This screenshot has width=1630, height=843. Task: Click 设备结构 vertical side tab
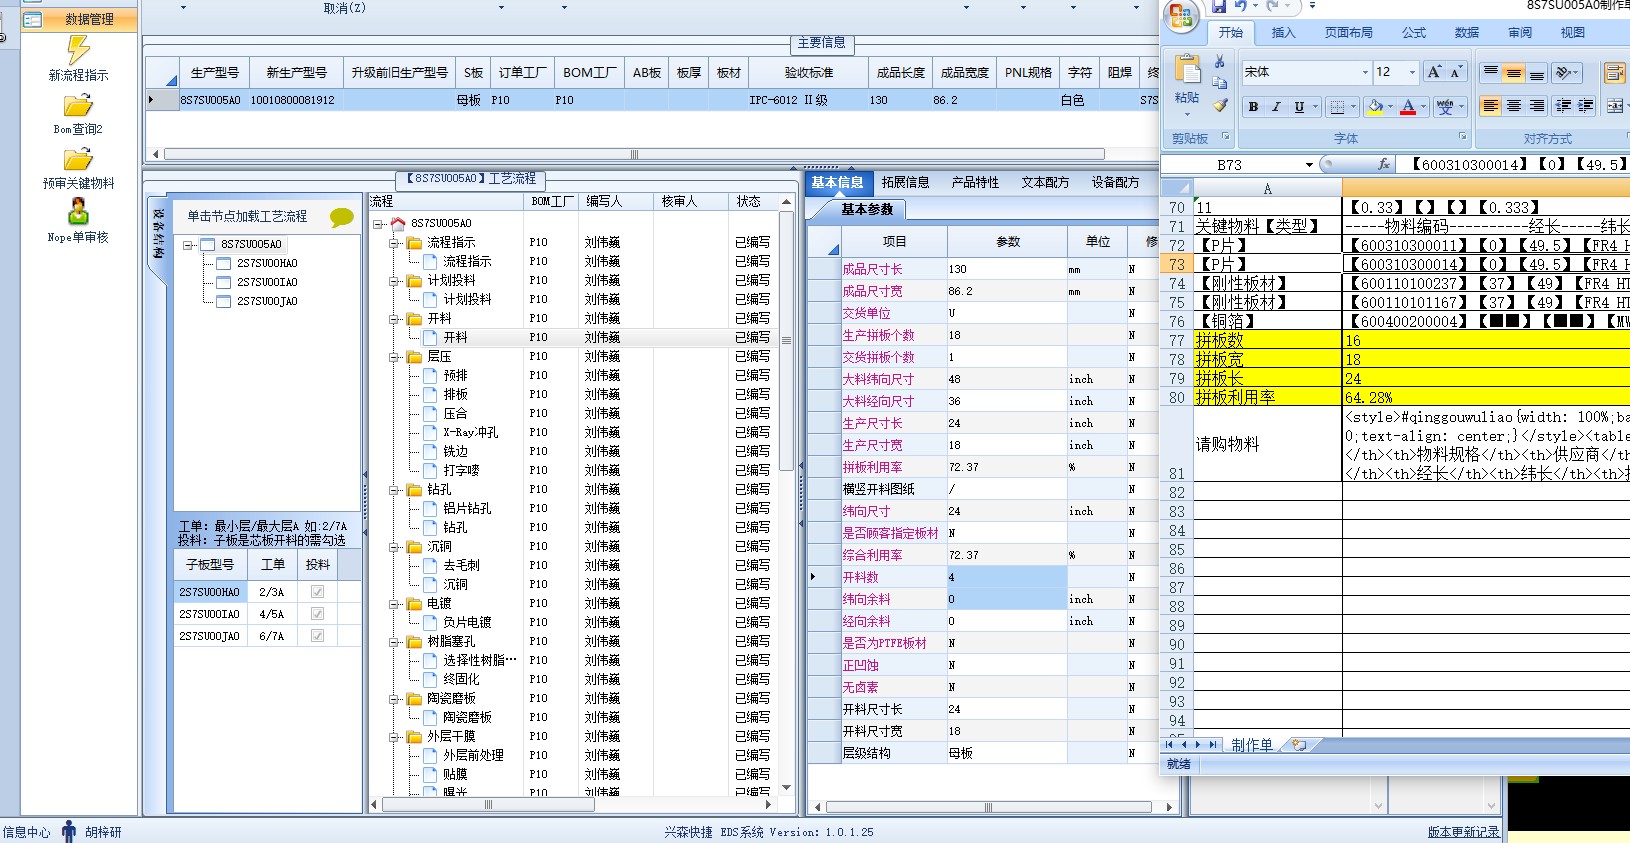tap(158, 235)
